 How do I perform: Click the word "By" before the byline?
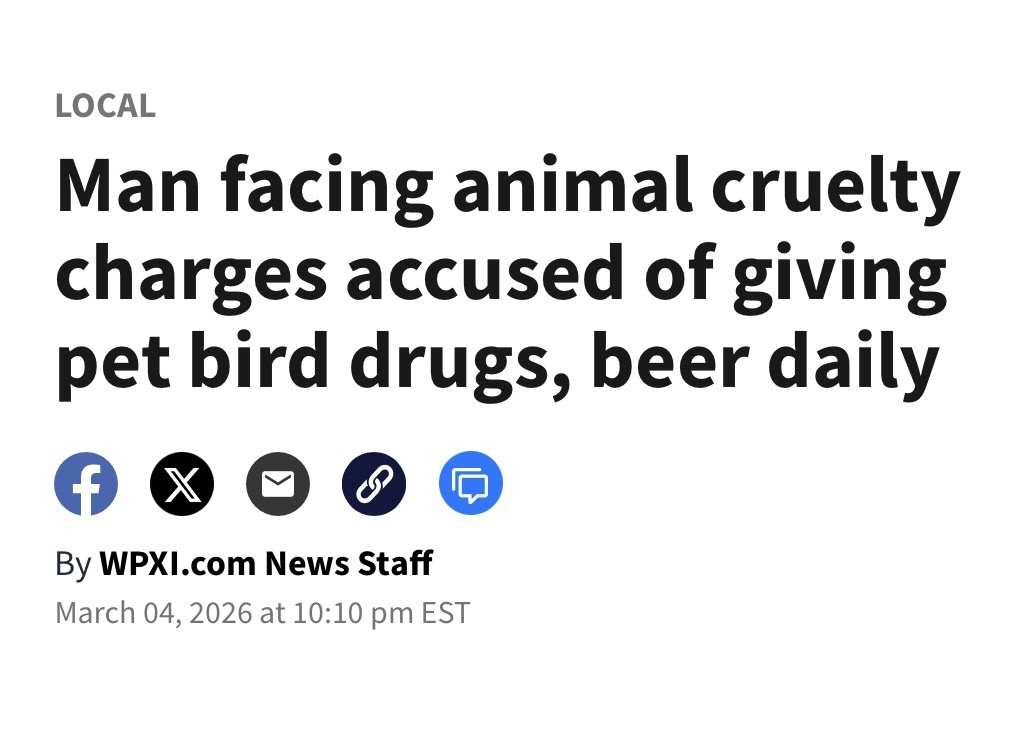(72, 564)
